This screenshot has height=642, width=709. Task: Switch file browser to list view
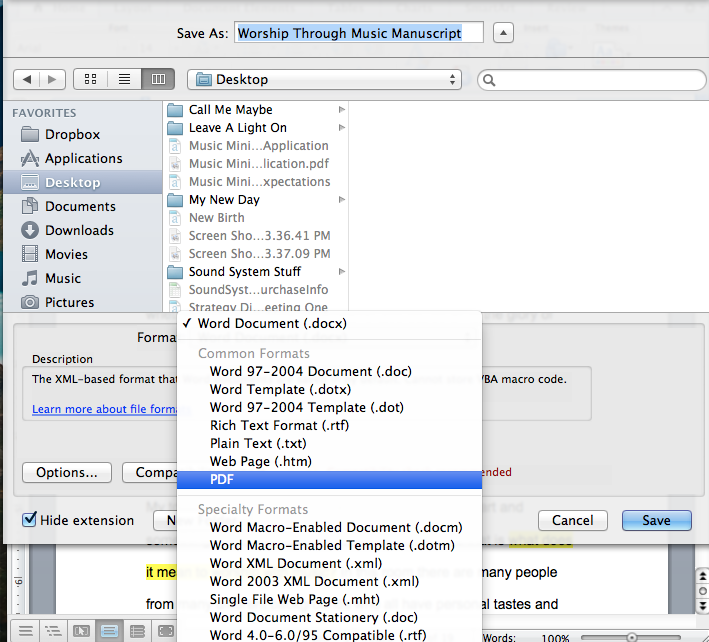click(124, 79)
